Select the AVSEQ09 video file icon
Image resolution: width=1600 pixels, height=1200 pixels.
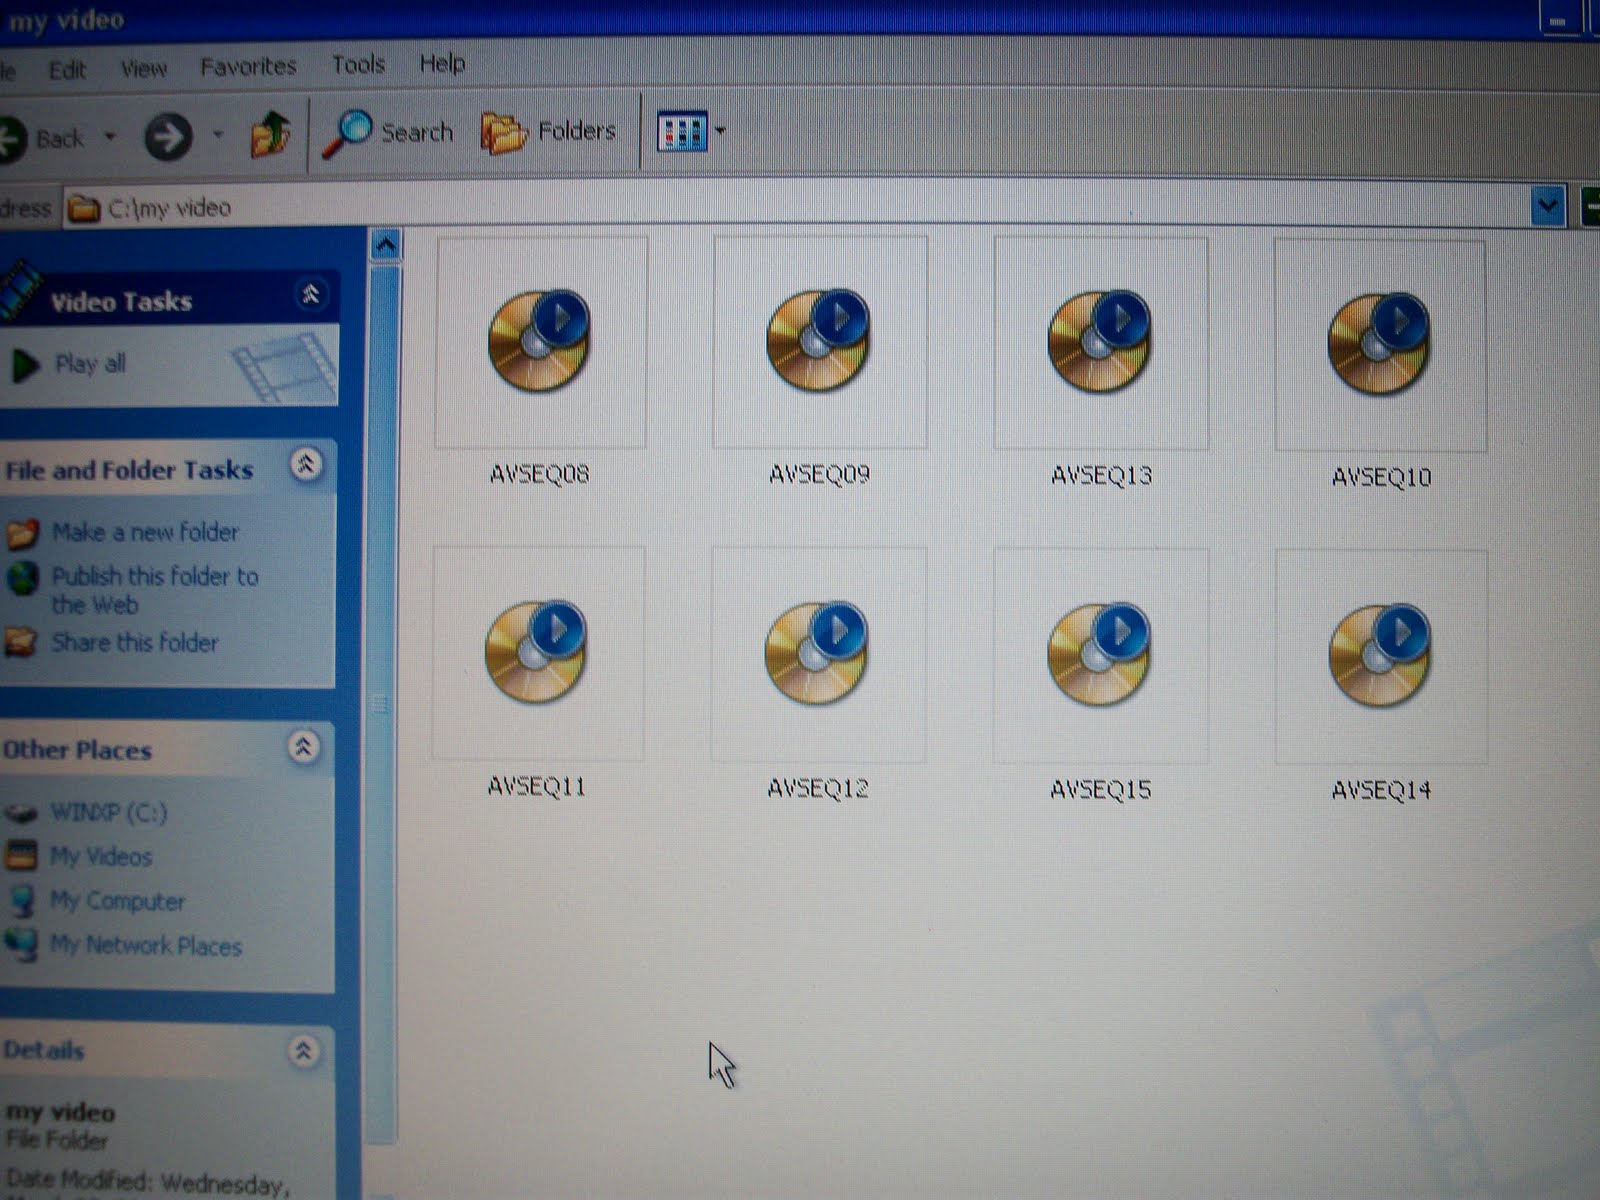[x=820, y=343]
